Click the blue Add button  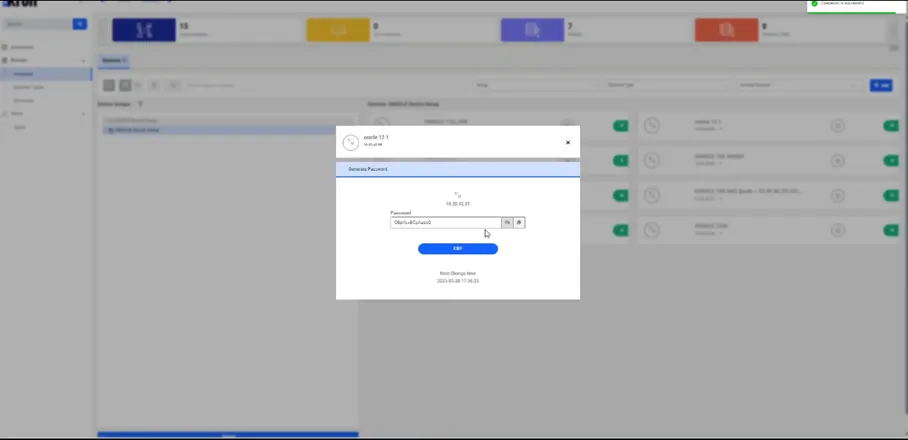(x=881, y=85)
